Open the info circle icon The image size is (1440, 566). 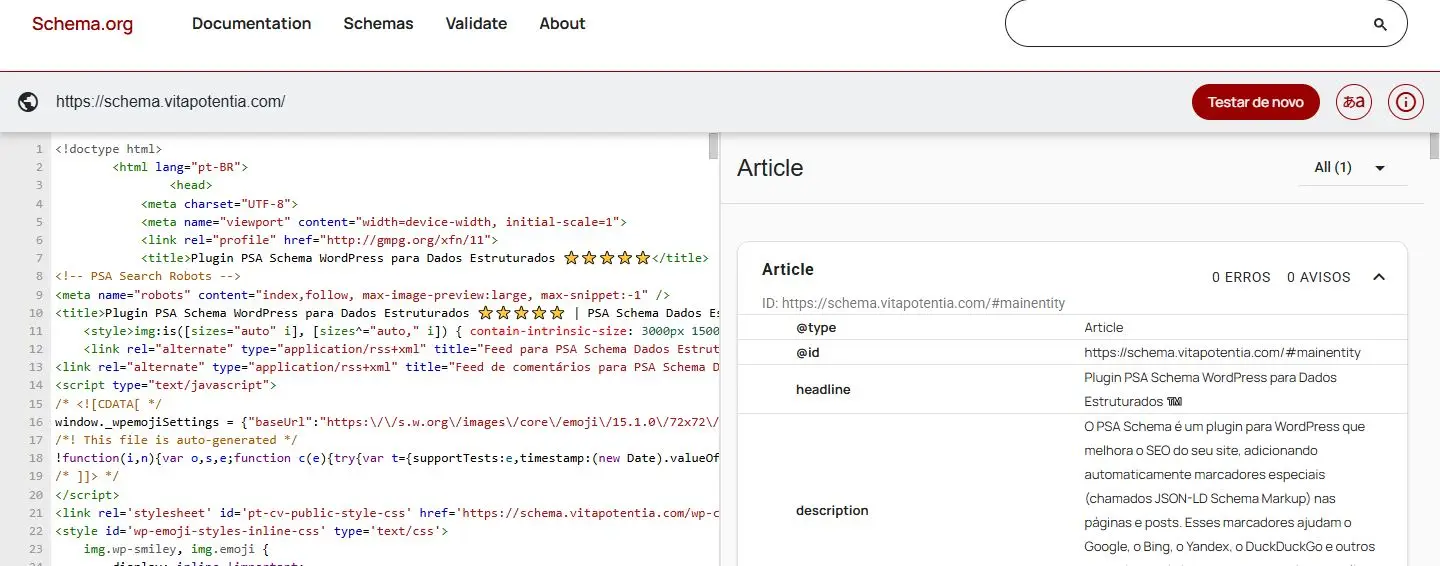click(x=1406, y=102)
